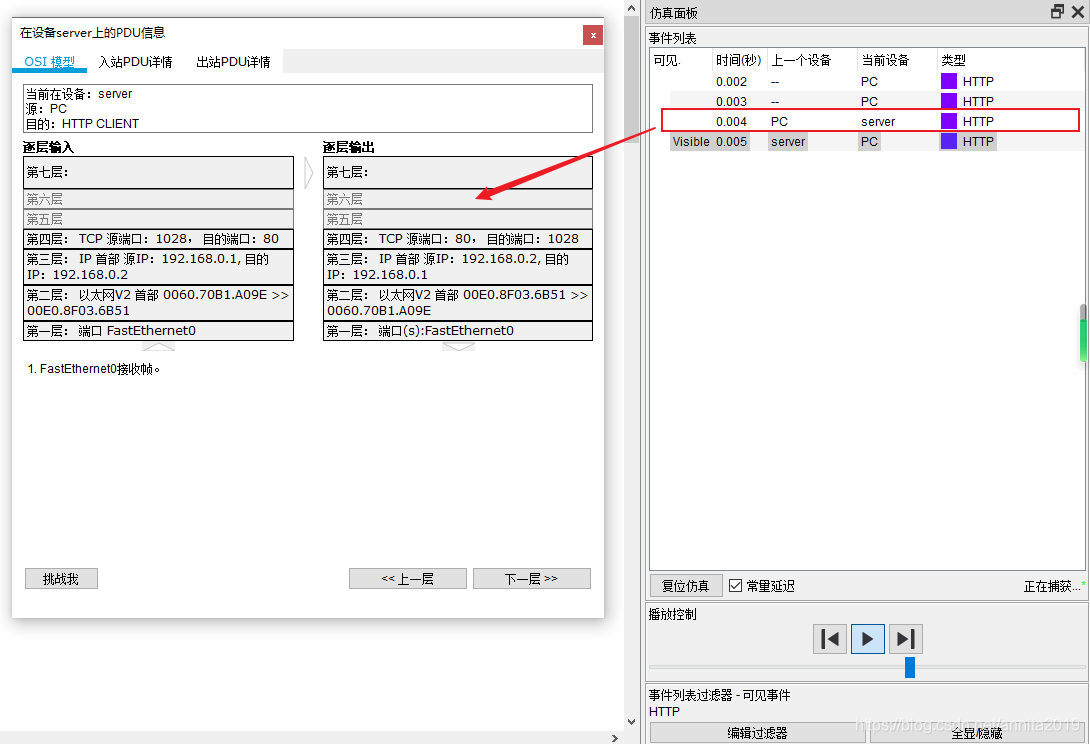Click the right arrow of horizontal scrollbar
Image resolution: width=1090 pixels, height=744 pixels.
[615, 738]
